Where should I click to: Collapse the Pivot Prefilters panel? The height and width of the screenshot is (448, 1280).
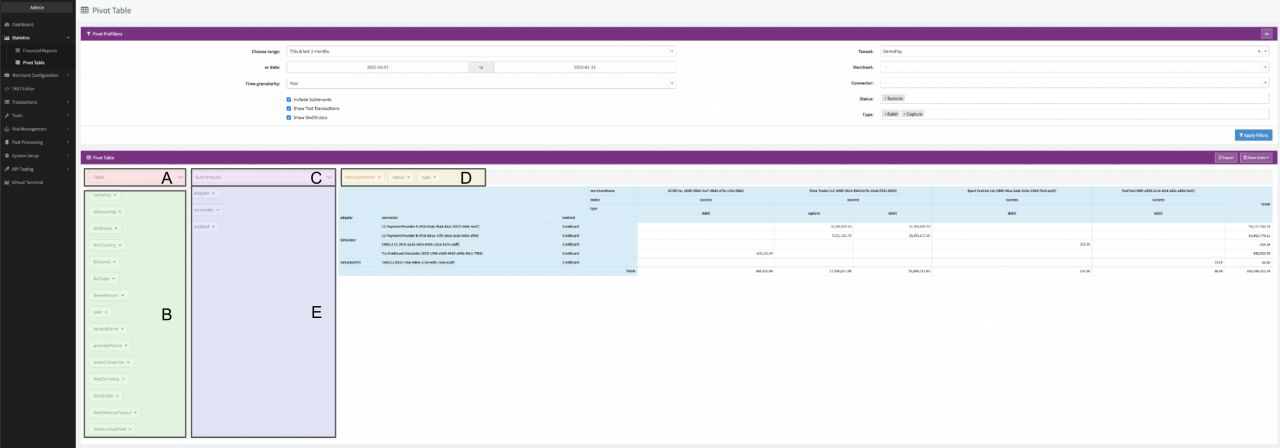[x=1266, y=33]
